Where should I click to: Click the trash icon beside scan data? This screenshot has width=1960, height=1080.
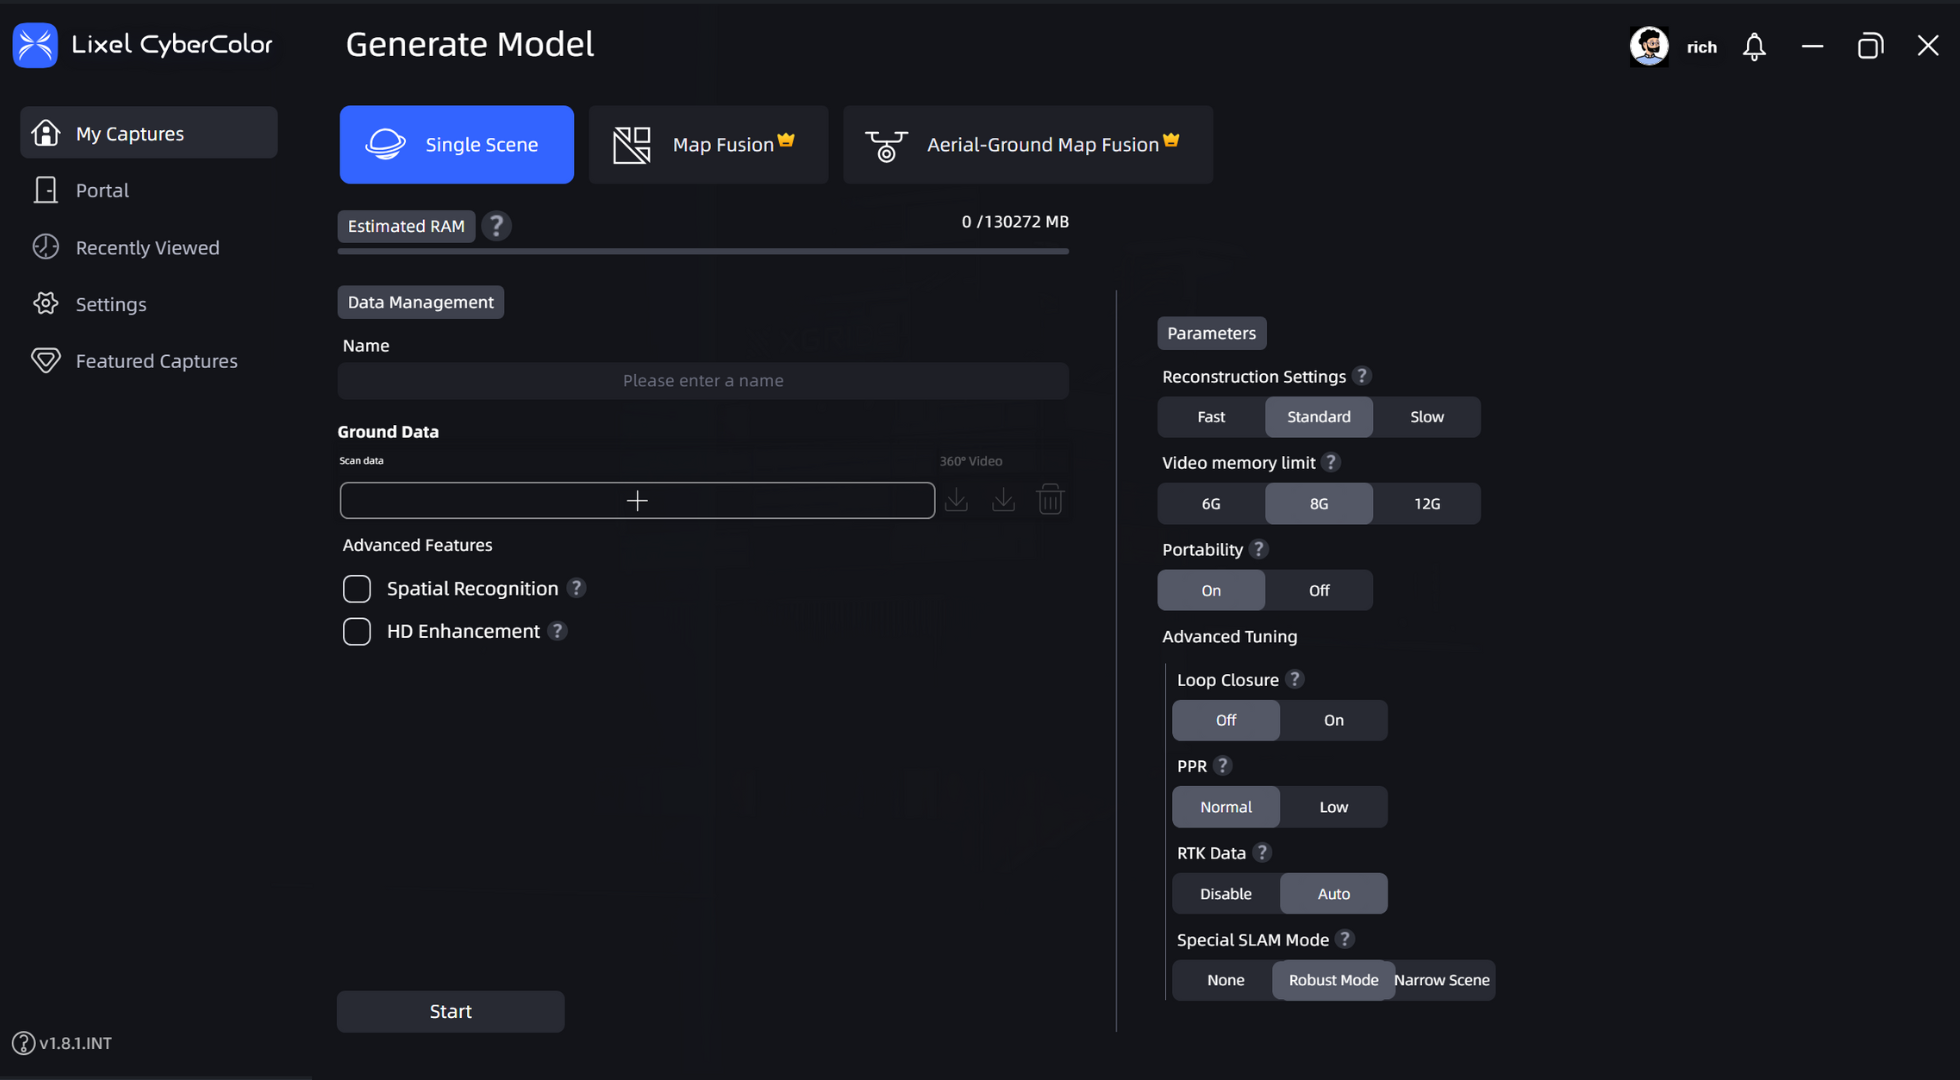pos(1050,500)
